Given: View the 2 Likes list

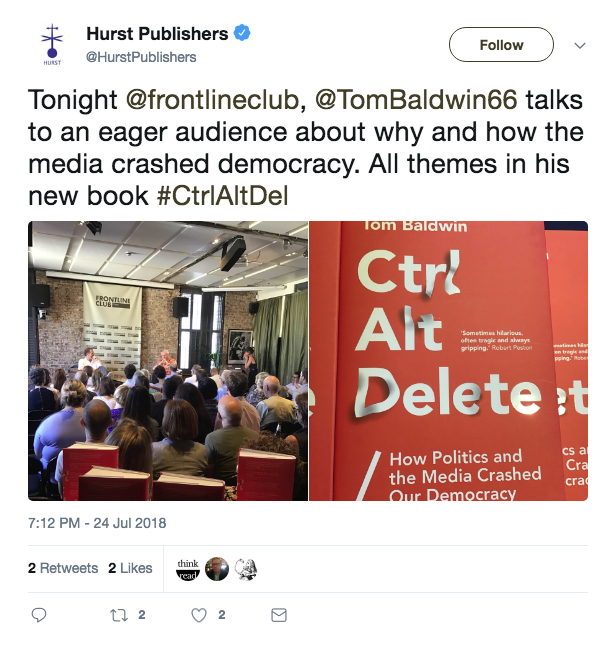Looking at the screenshot, I should click(130, 568).
